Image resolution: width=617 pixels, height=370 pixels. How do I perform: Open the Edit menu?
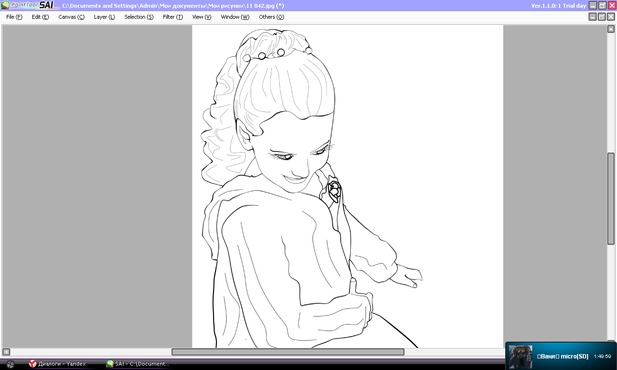coord(40,17)
